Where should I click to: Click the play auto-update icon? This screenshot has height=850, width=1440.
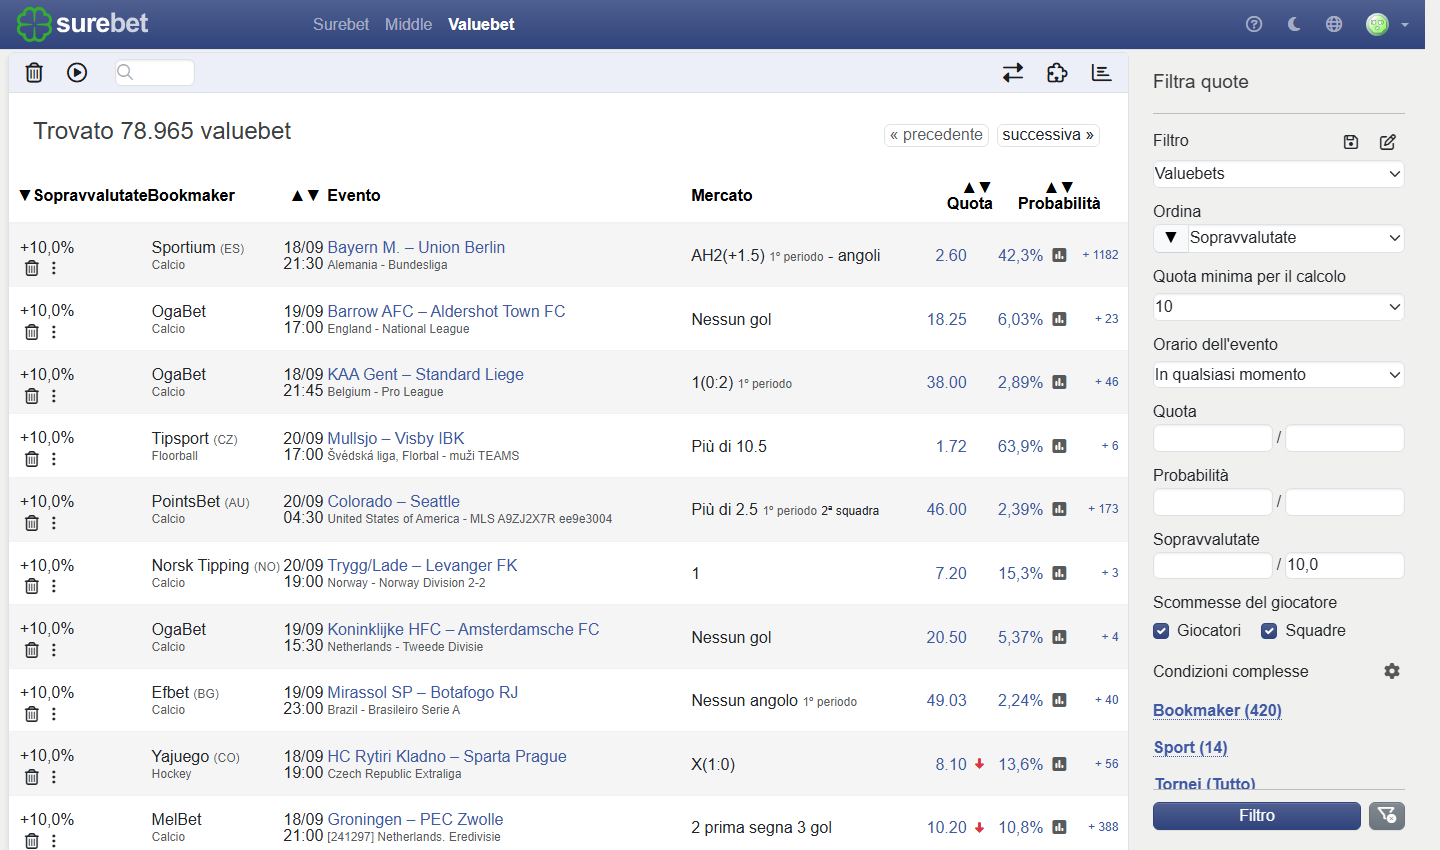pyautogui.click(x=77, y=72)
